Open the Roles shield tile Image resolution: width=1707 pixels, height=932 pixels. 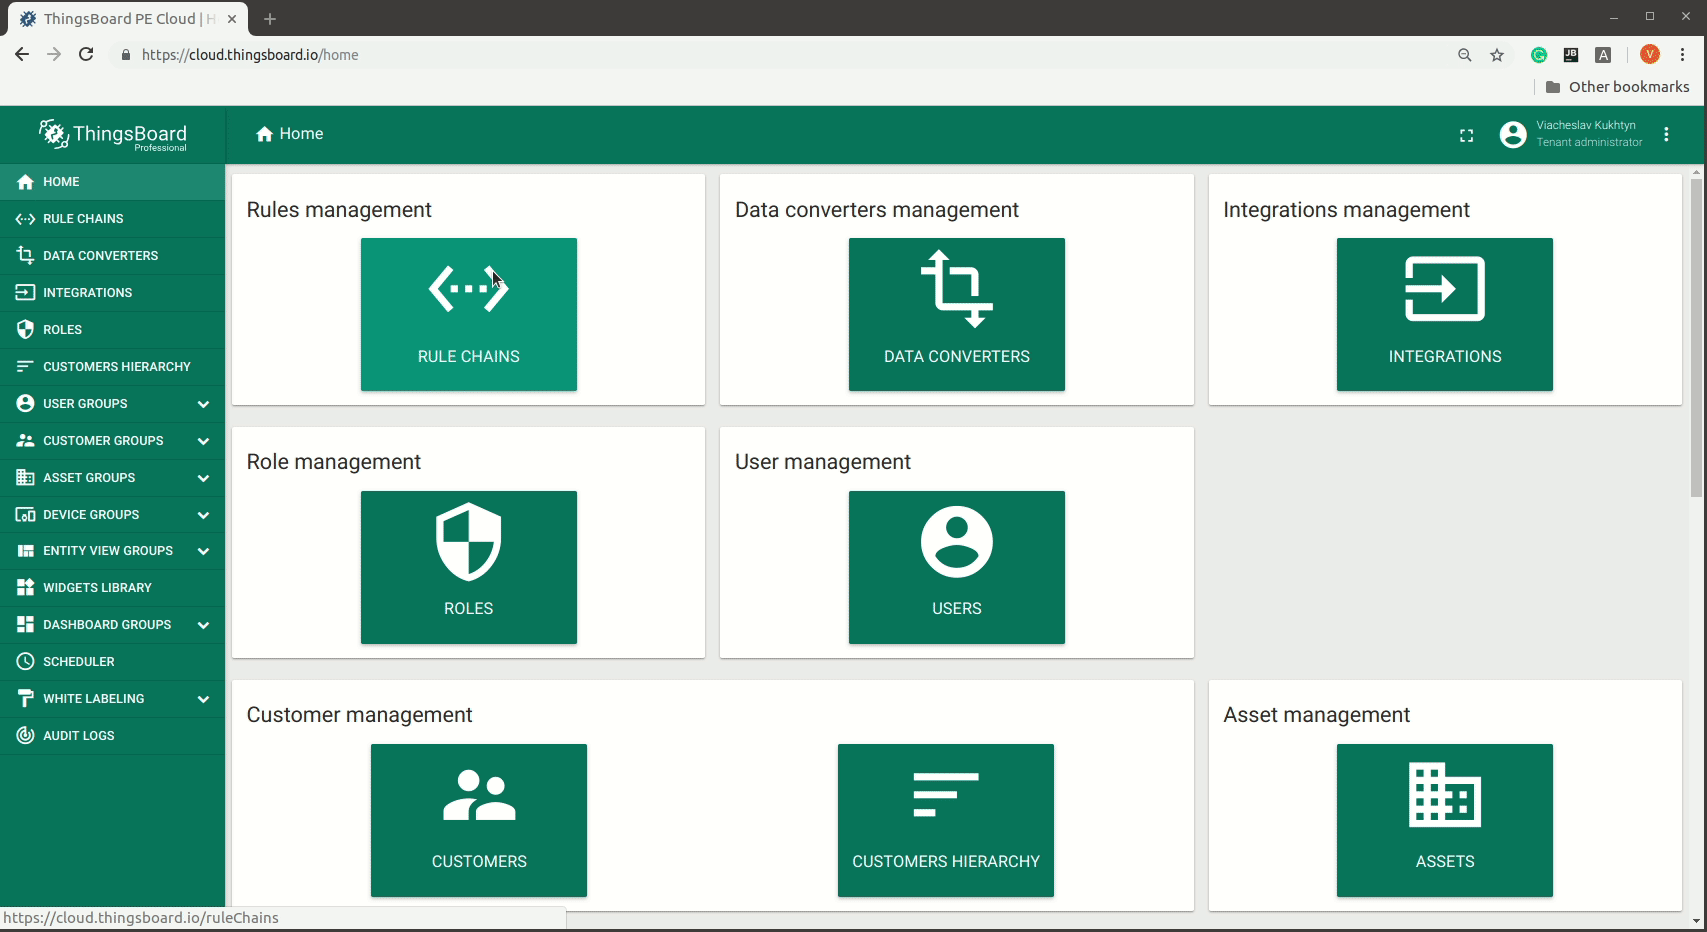click(468, 567)
